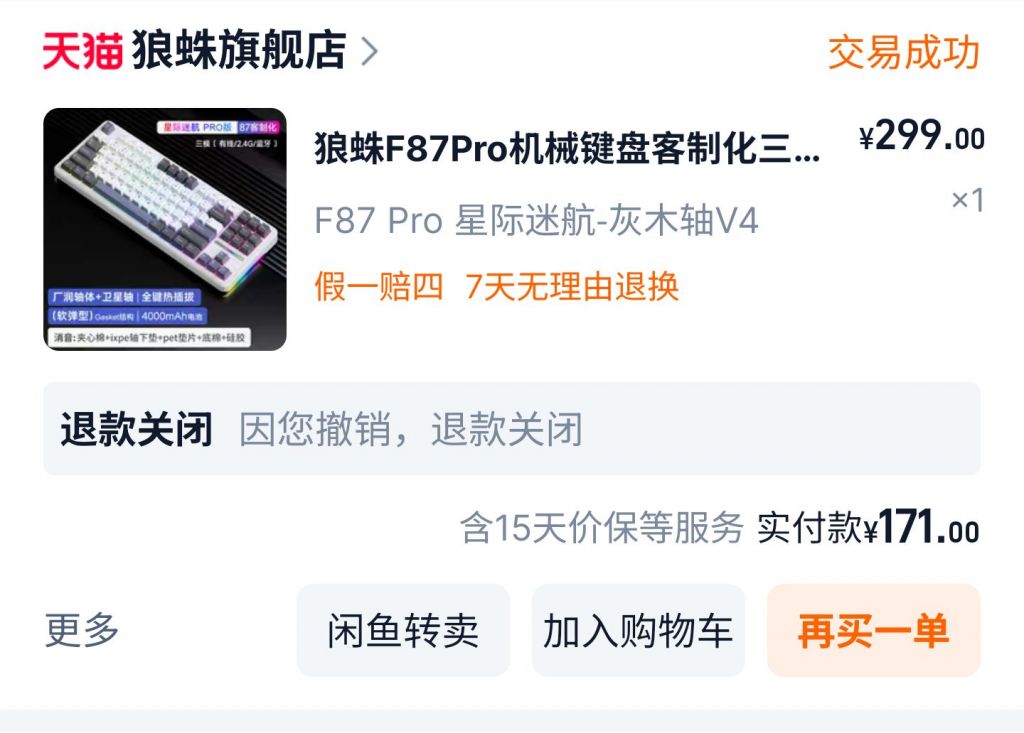Tap the 加入购物车 add to cart button
This screenshot has height=733, width=1024.
click(638, 630)
